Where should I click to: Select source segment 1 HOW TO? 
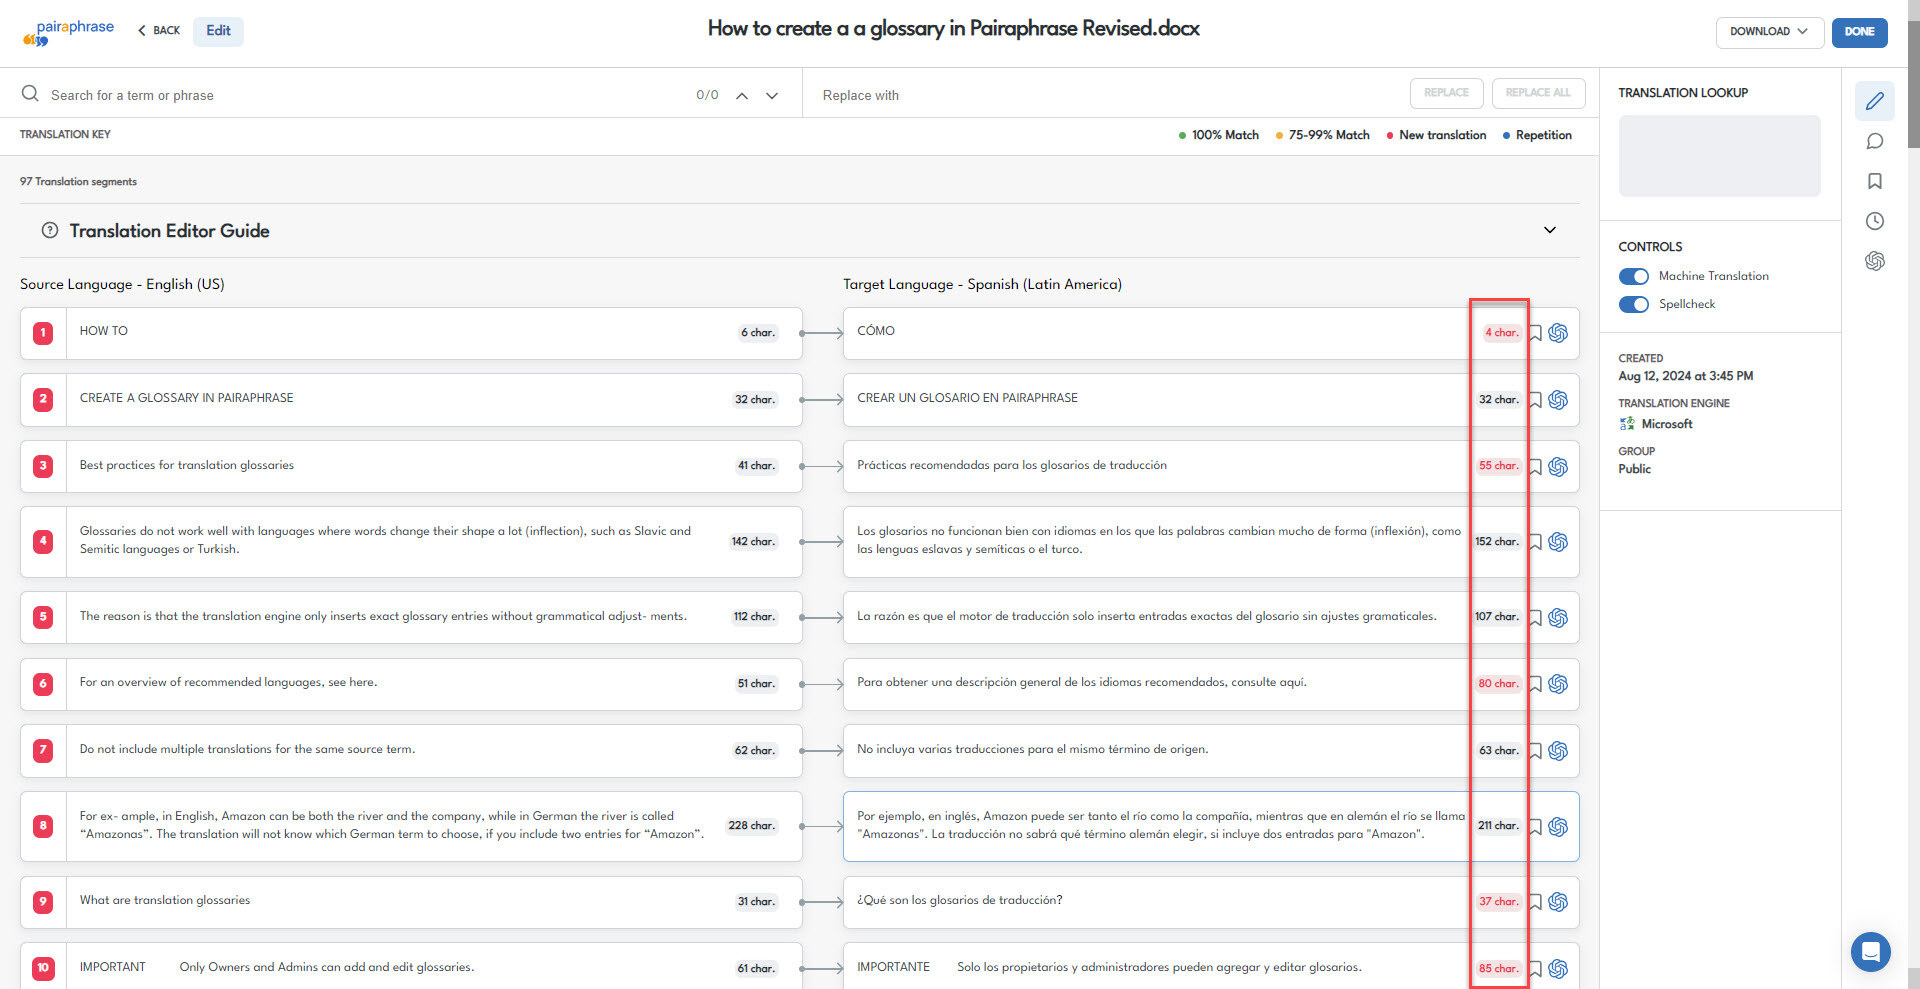[x=410, y=333]
